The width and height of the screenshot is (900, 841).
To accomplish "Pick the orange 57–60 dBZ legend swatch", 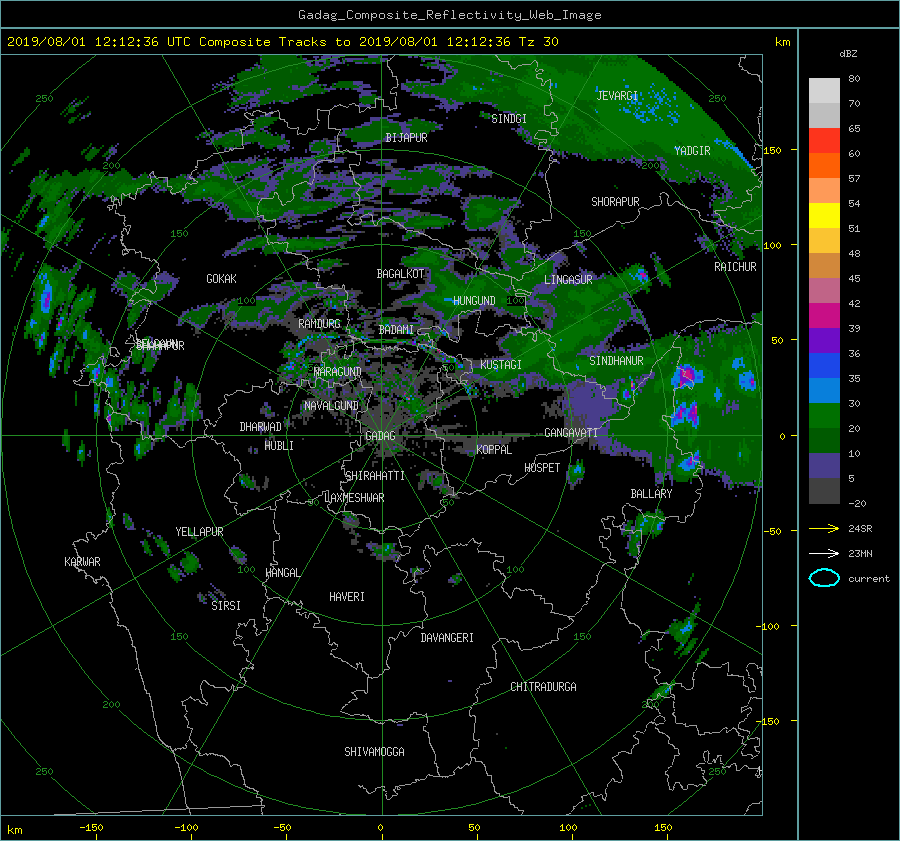I will [x=824, y=166].
